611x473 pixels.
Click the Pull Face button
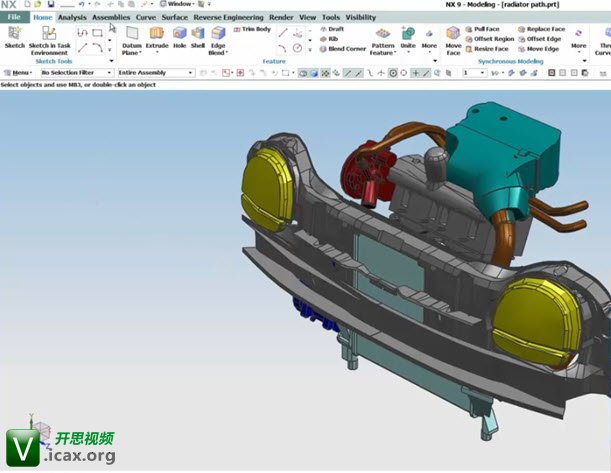tap(489, 30)
